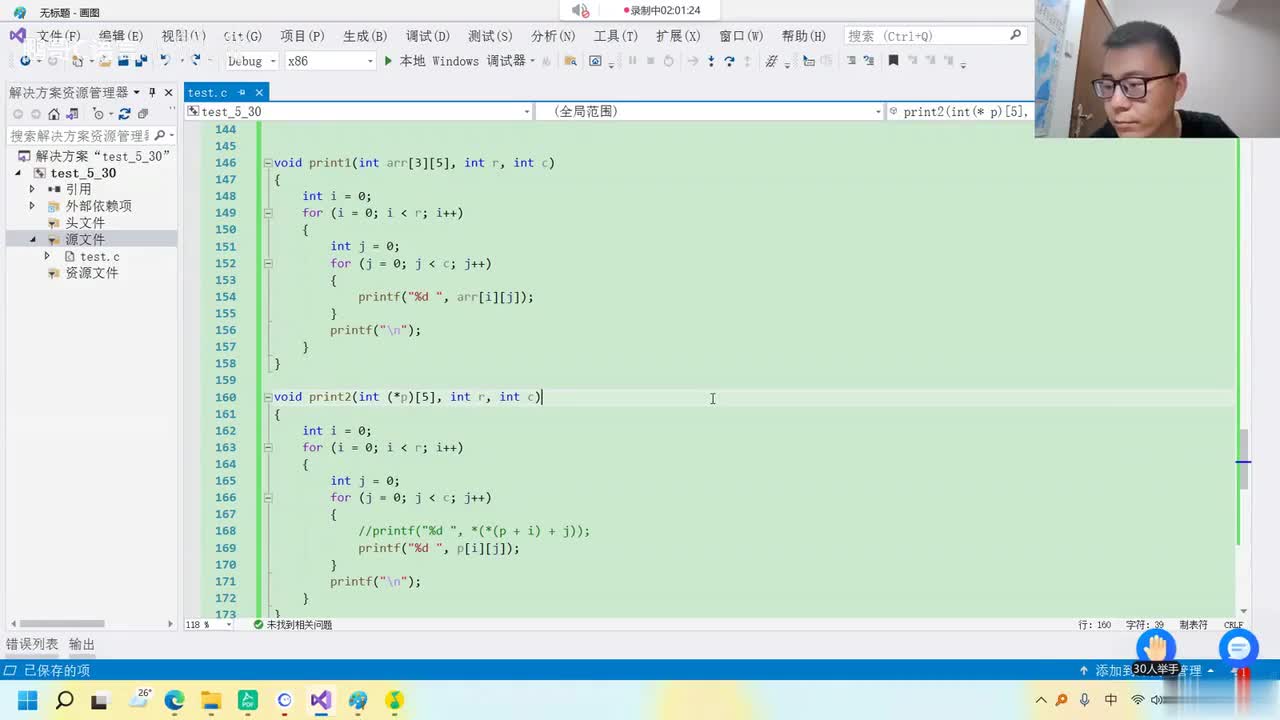Click the Stop debugging square icon

[x=650, y=61]
